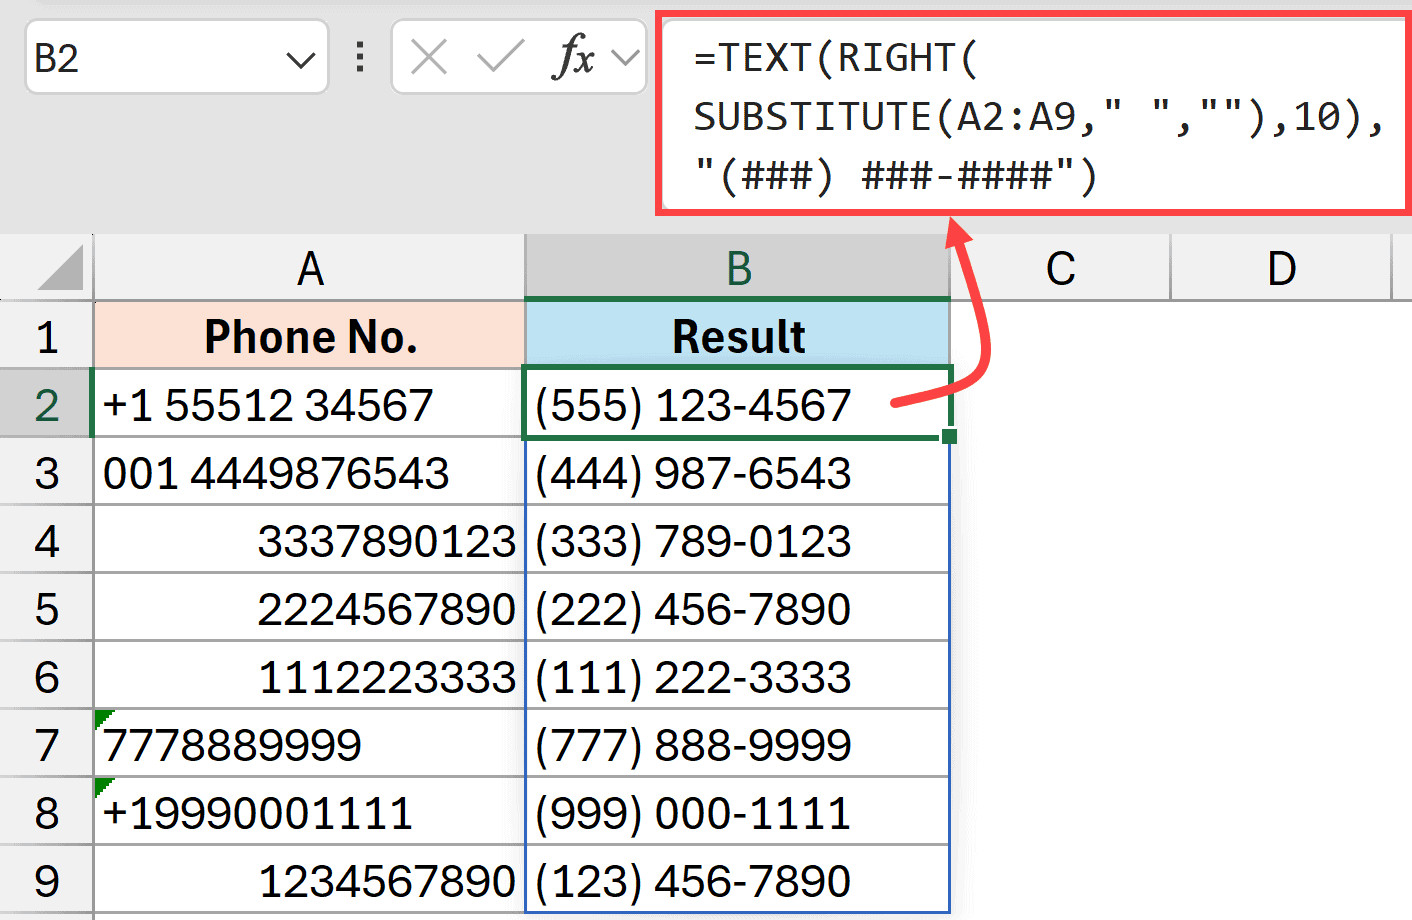Open the Insert Function fx dialog

pos(572,58)
